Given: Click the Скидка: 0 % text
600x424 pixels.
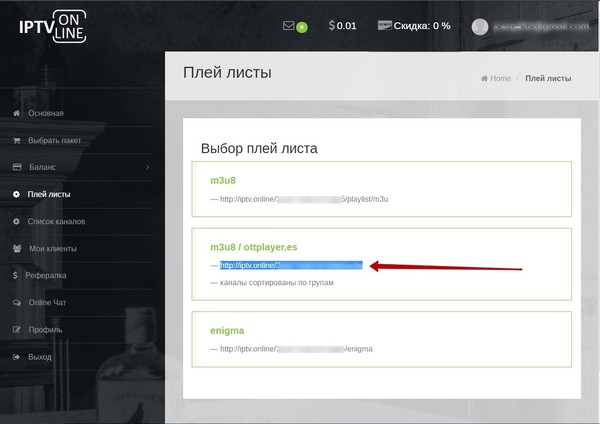Looking at the screenshot, I should (422, 26).
